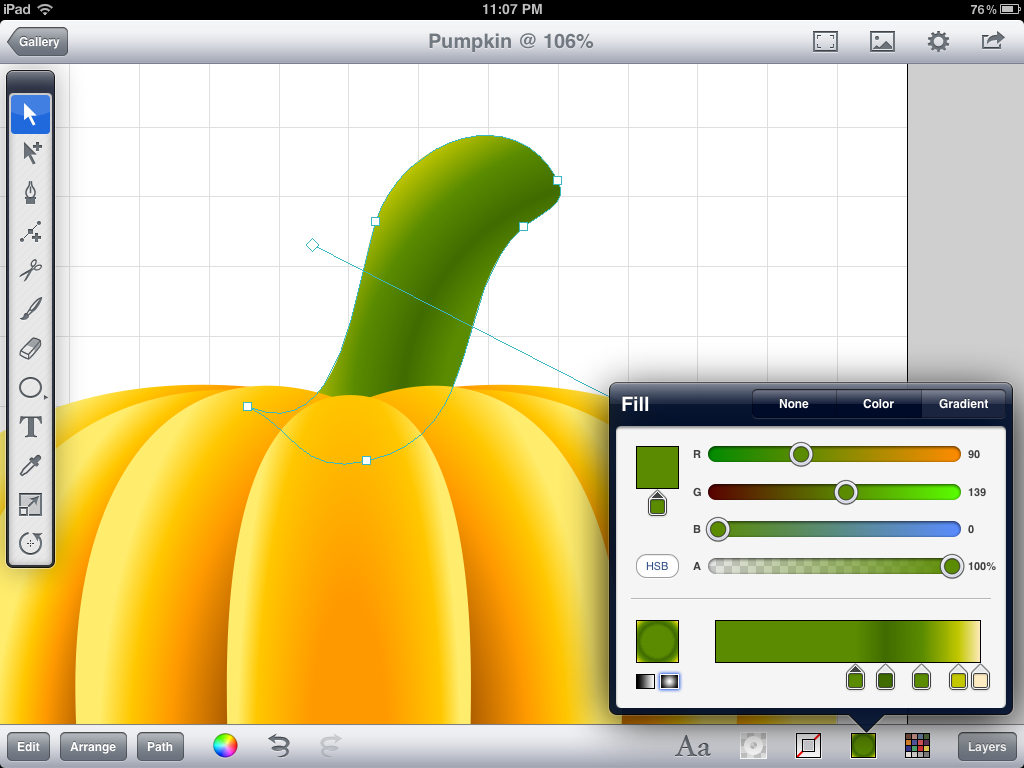Activate the Rotate tool
This screenshot has height=768, width=1024.
pyautogui.click(x=31, y=543)
